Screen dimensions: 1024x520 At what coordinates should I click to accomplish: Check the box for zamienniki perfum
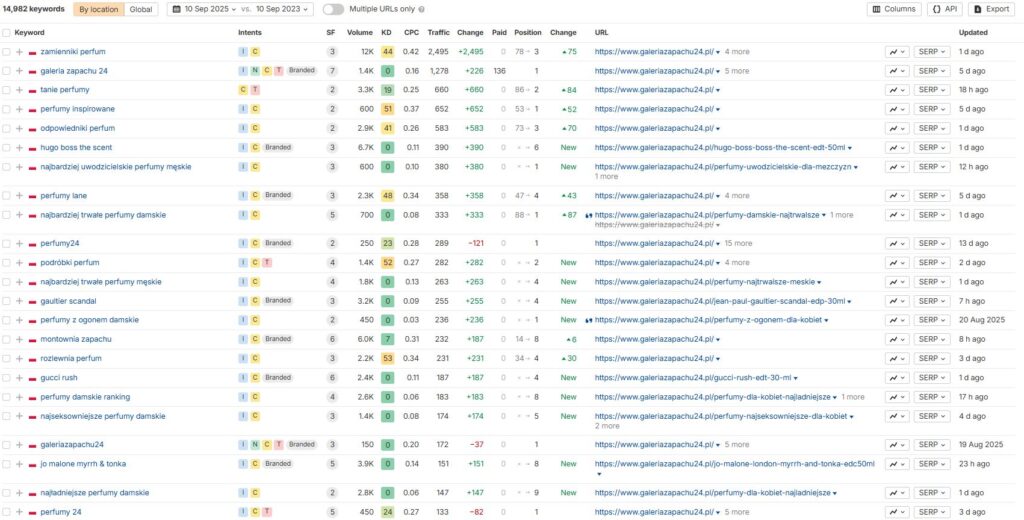coord(7,52)
